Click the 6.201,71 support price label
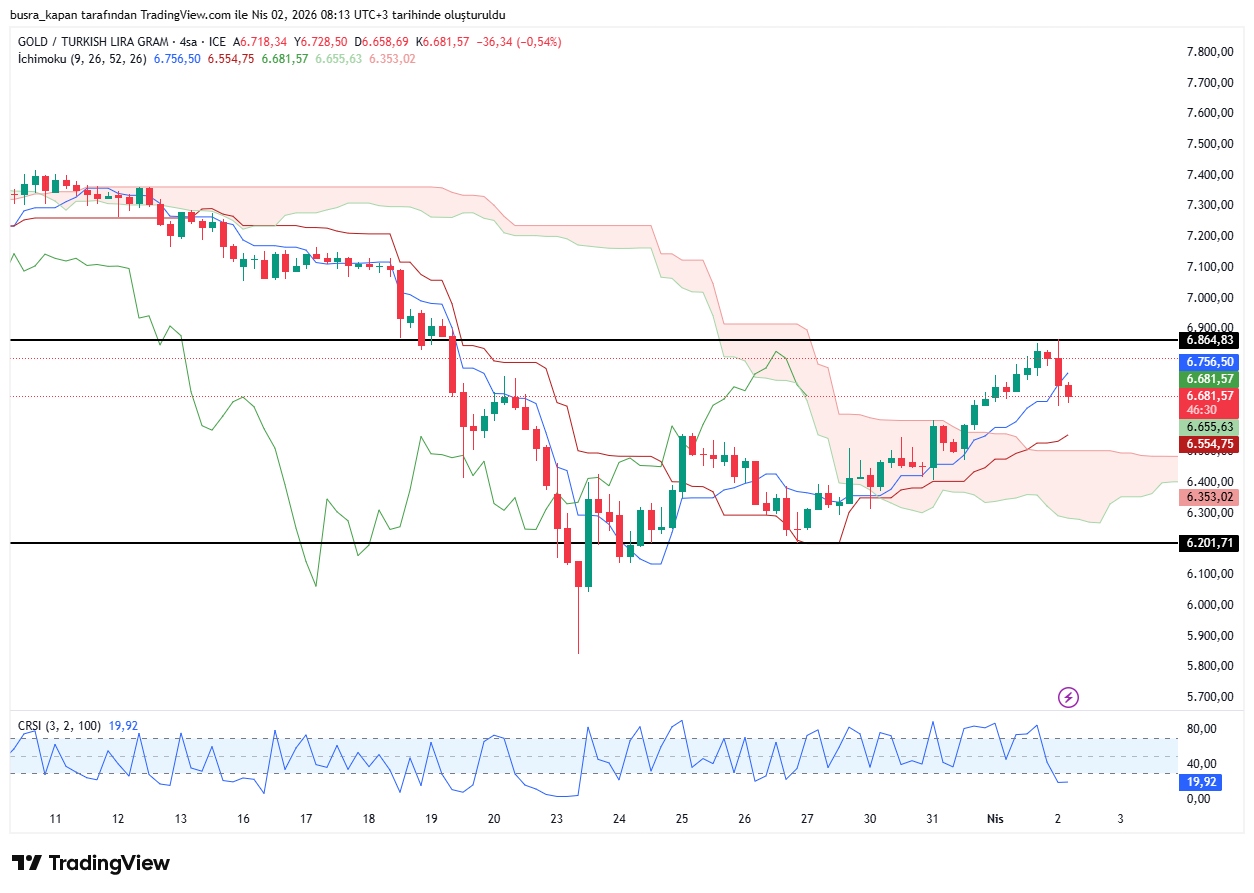Viewport: 1254px width, 893px height. pyautogui.click(x=1208, y=543)
